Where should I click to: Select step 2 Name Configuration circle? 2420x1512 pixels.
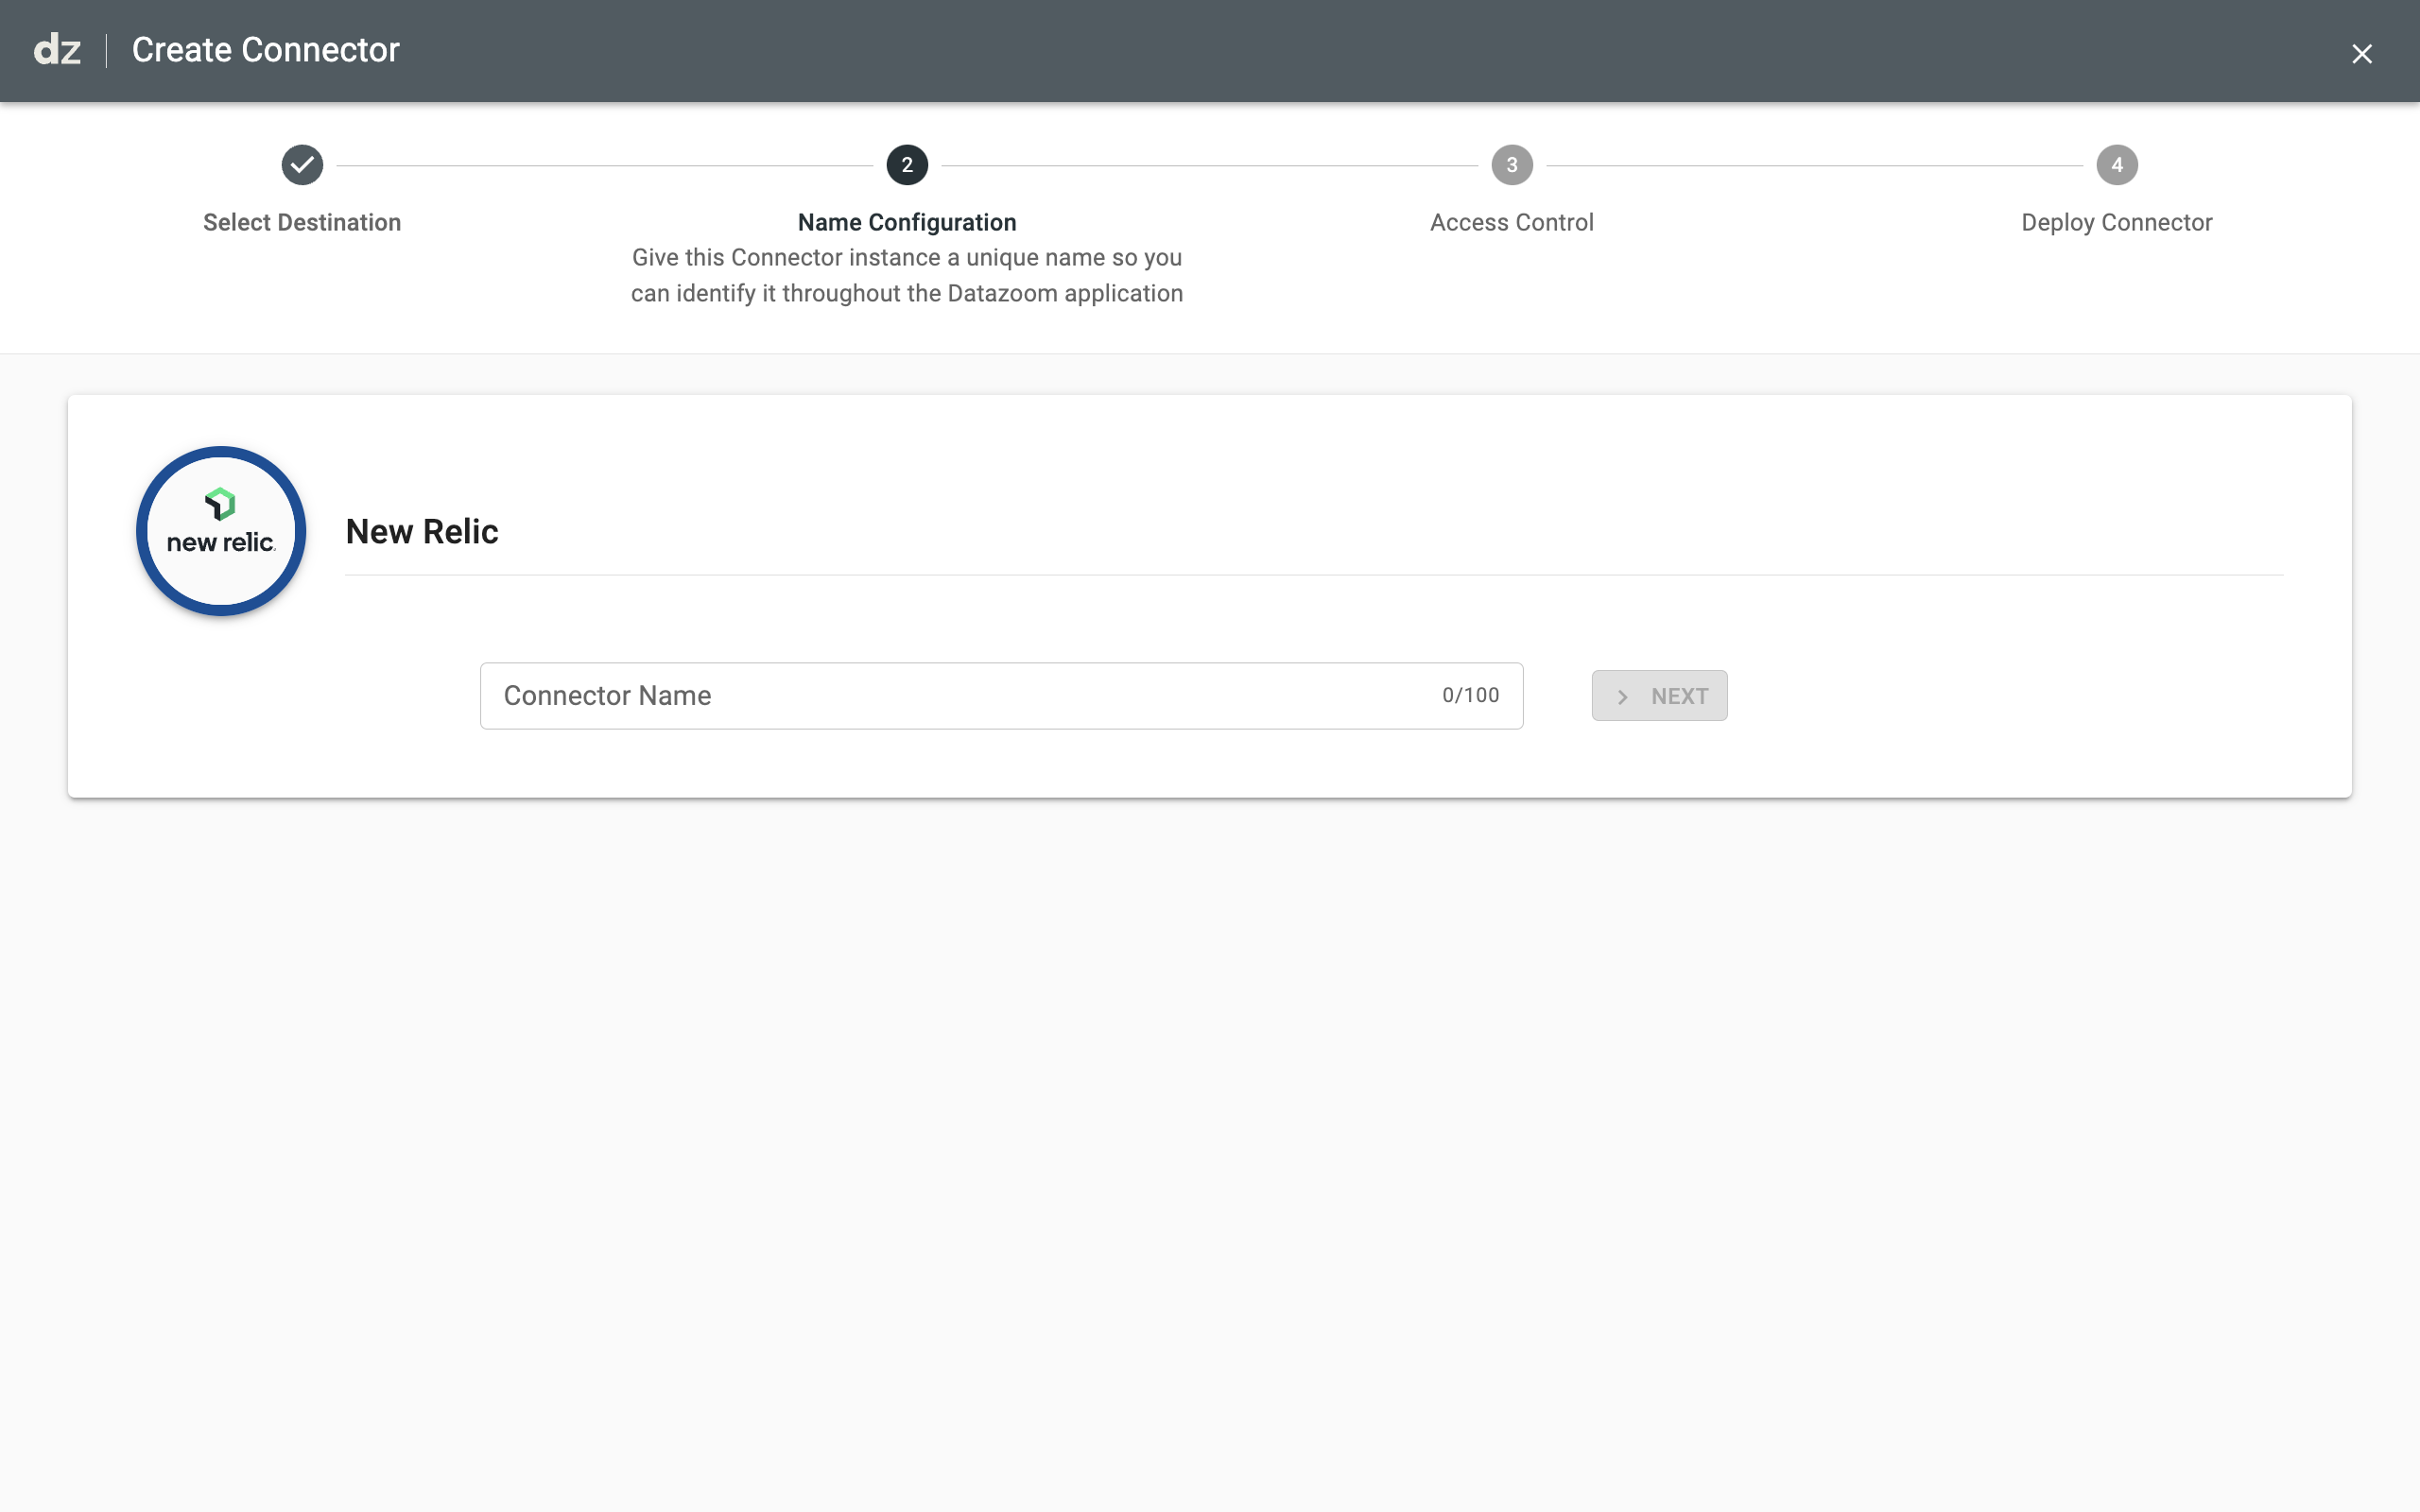tap(907, 165)
